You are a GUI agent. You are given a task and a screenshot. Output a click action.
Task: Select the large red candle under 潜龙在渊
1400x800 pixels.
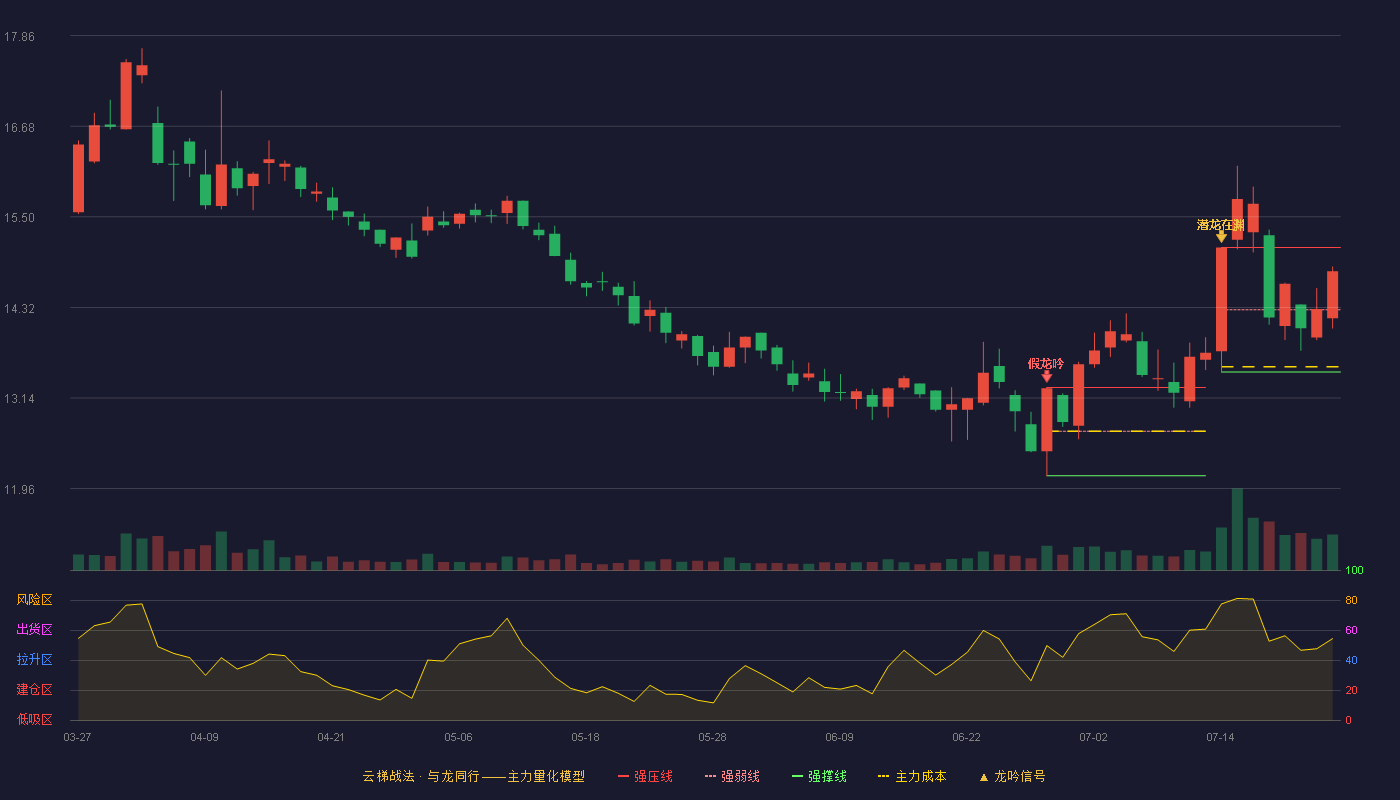tap(1221, 299)
